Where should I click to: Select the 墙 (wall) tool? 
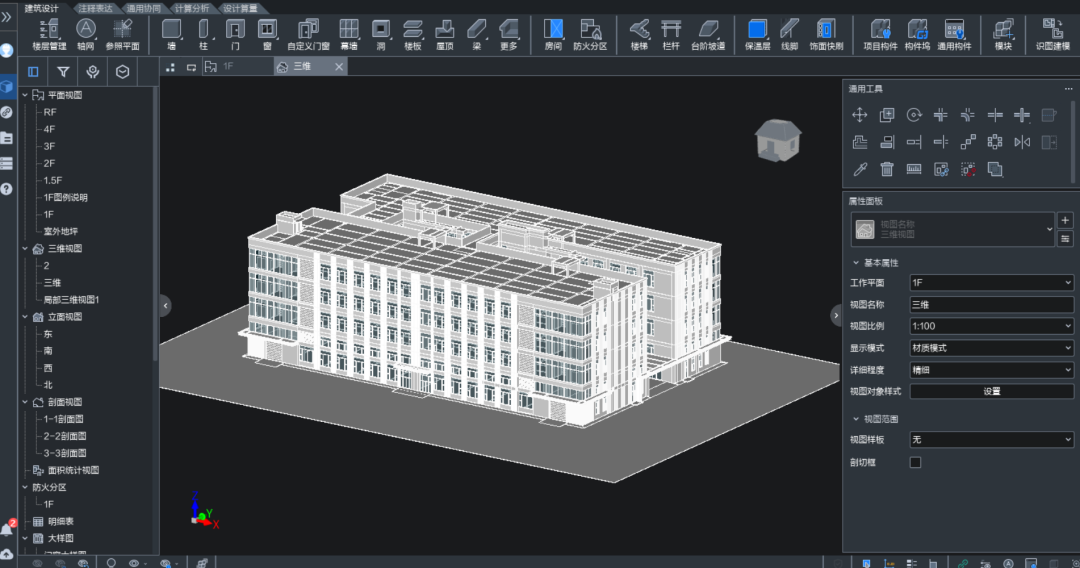(x=172, y=34)
